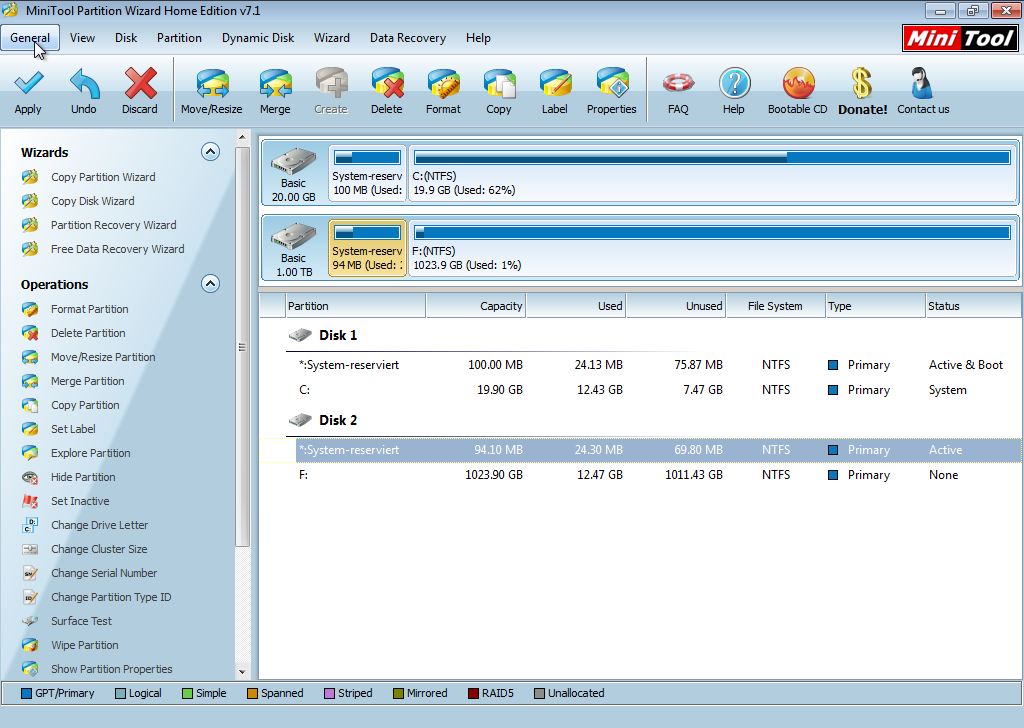
Task: Collapse the Operations panel section
Action: (x=210, y=284)
